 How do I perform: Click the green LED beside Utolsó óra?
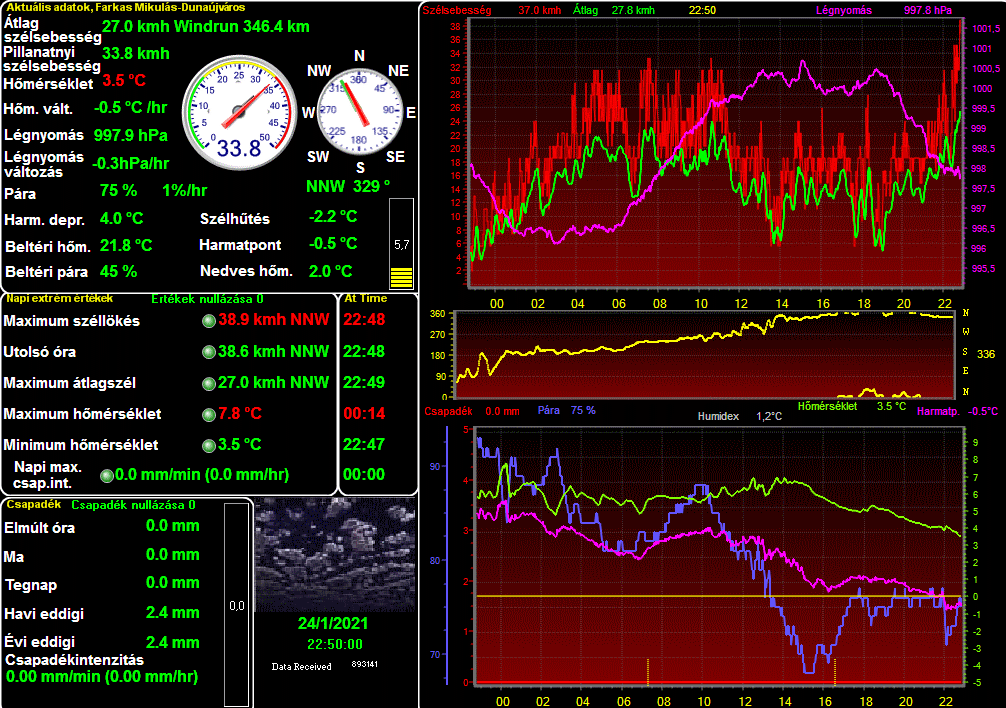pos(208,352)
